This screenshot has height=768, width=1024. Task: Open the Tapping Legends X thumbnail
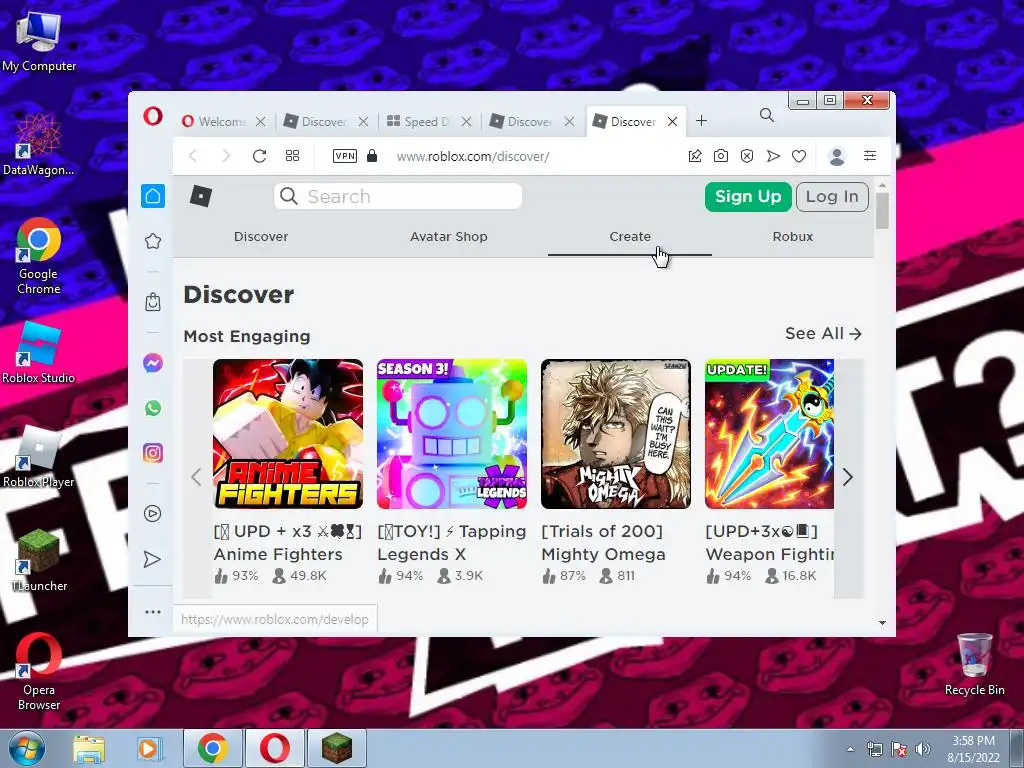click(x=452, y=434)
